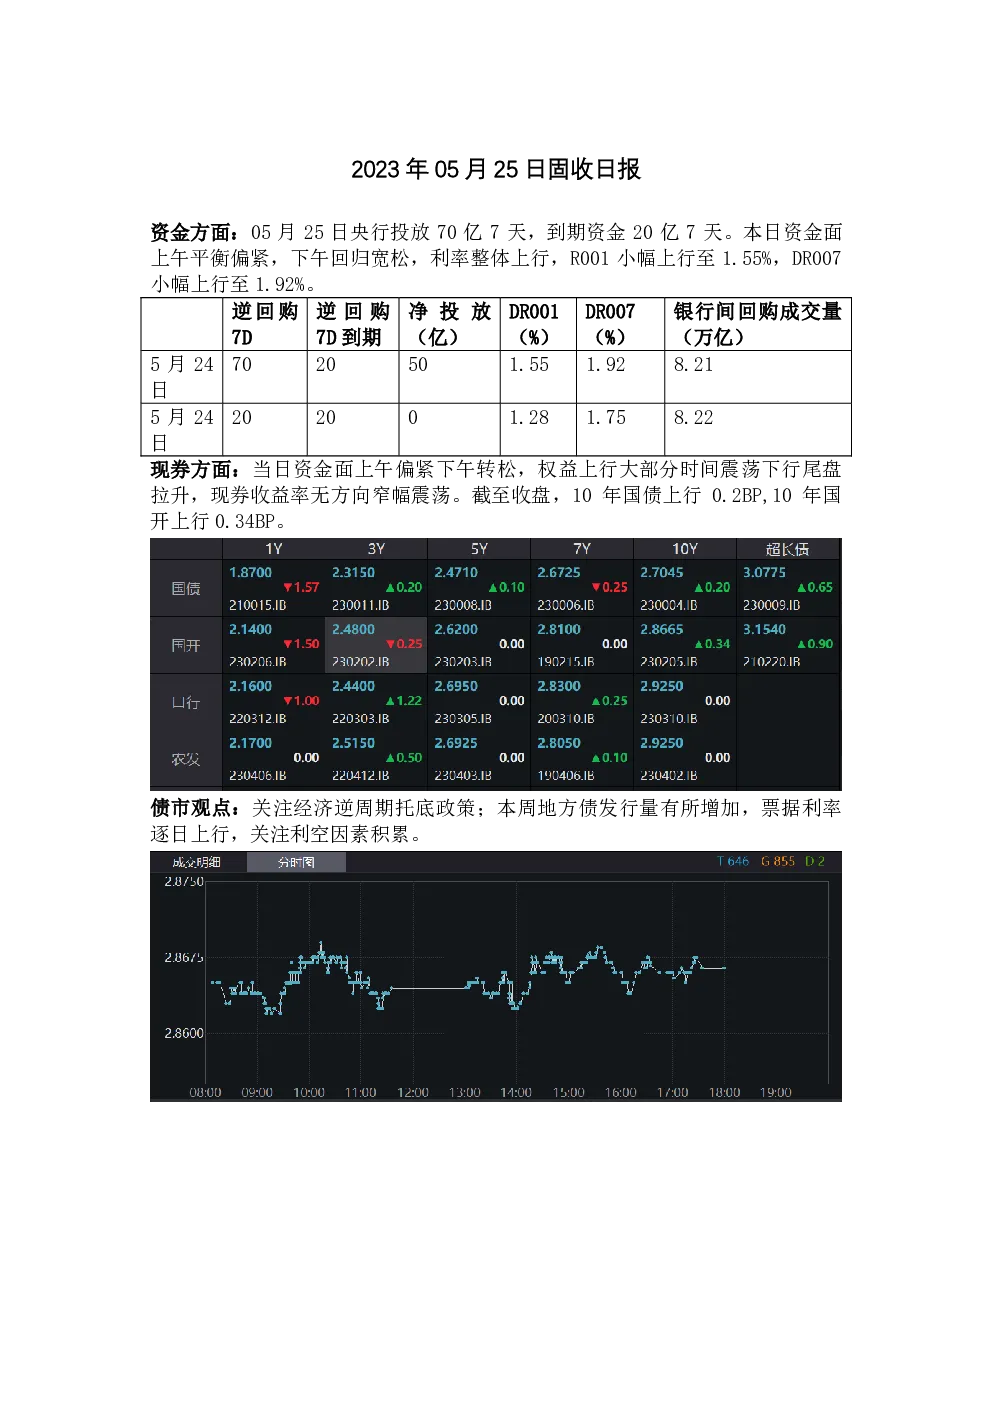This screenshot has width=992, height=1403.
Task: Select the green change value ▲0.90
Action: (x=815, y=644)
